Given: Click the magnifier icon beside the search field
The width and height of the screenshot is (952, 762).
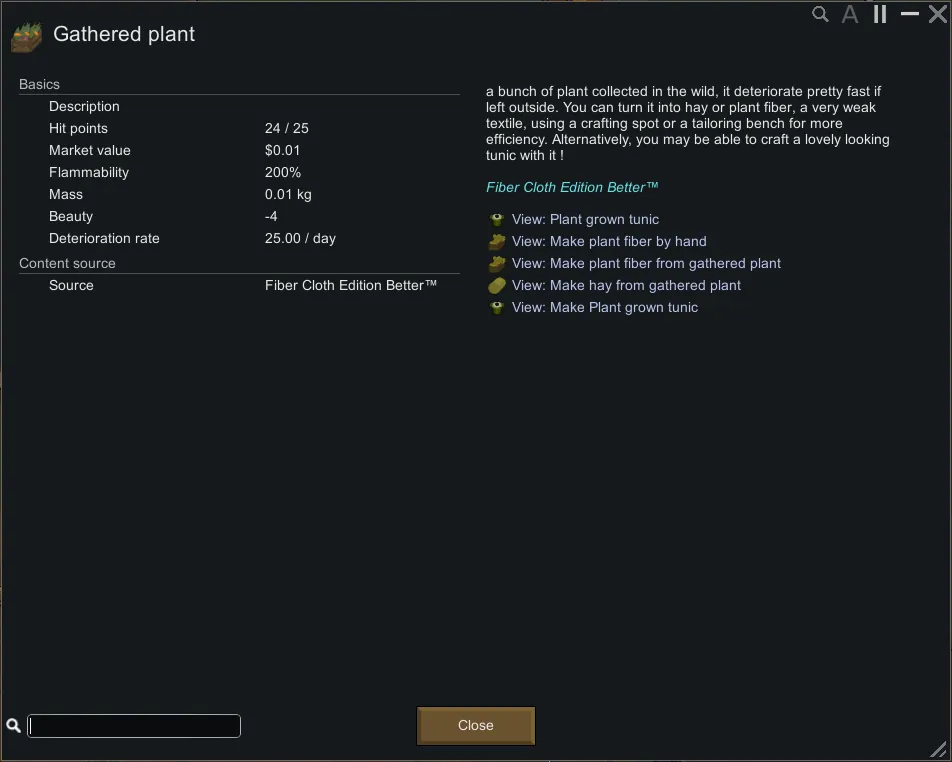Looking at the screenshot, I should [x=14, y=726].
